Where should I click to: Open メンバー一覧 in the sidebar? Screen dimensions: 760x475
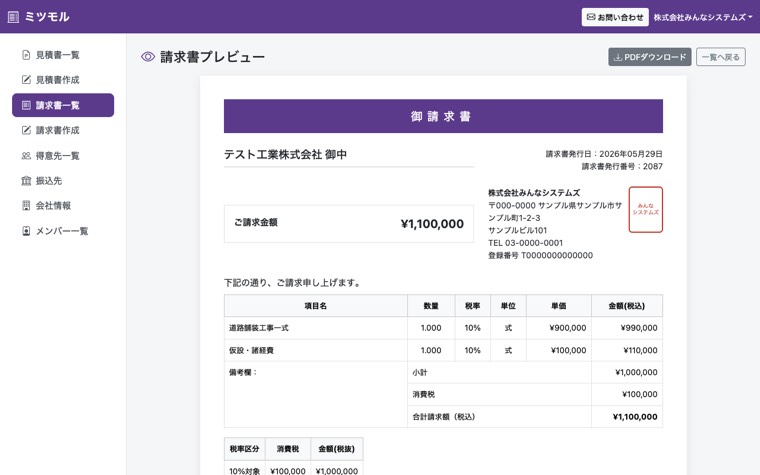coord(63,231)
